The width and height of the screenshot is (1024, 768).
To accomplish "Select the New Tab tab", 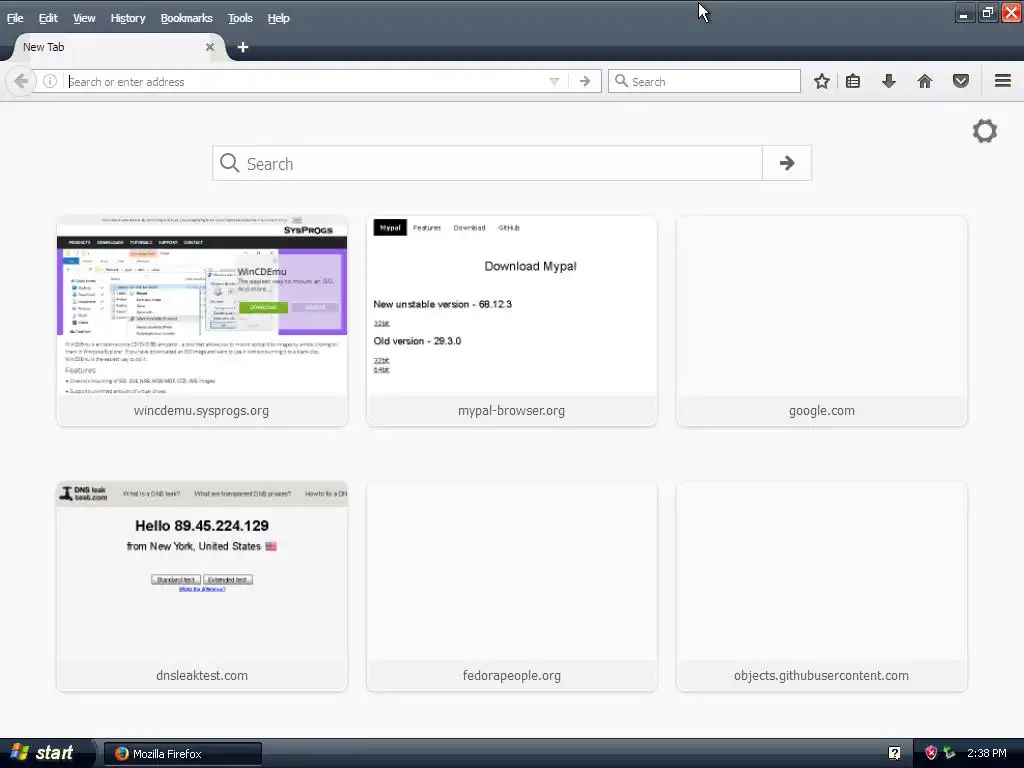I will (x=119, y=47).
